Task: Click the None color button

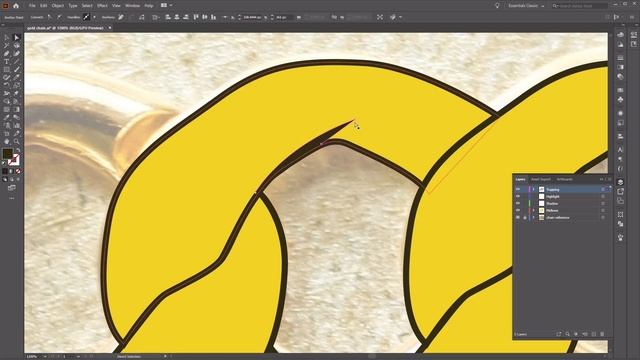Action: click(x=18, y=171)
